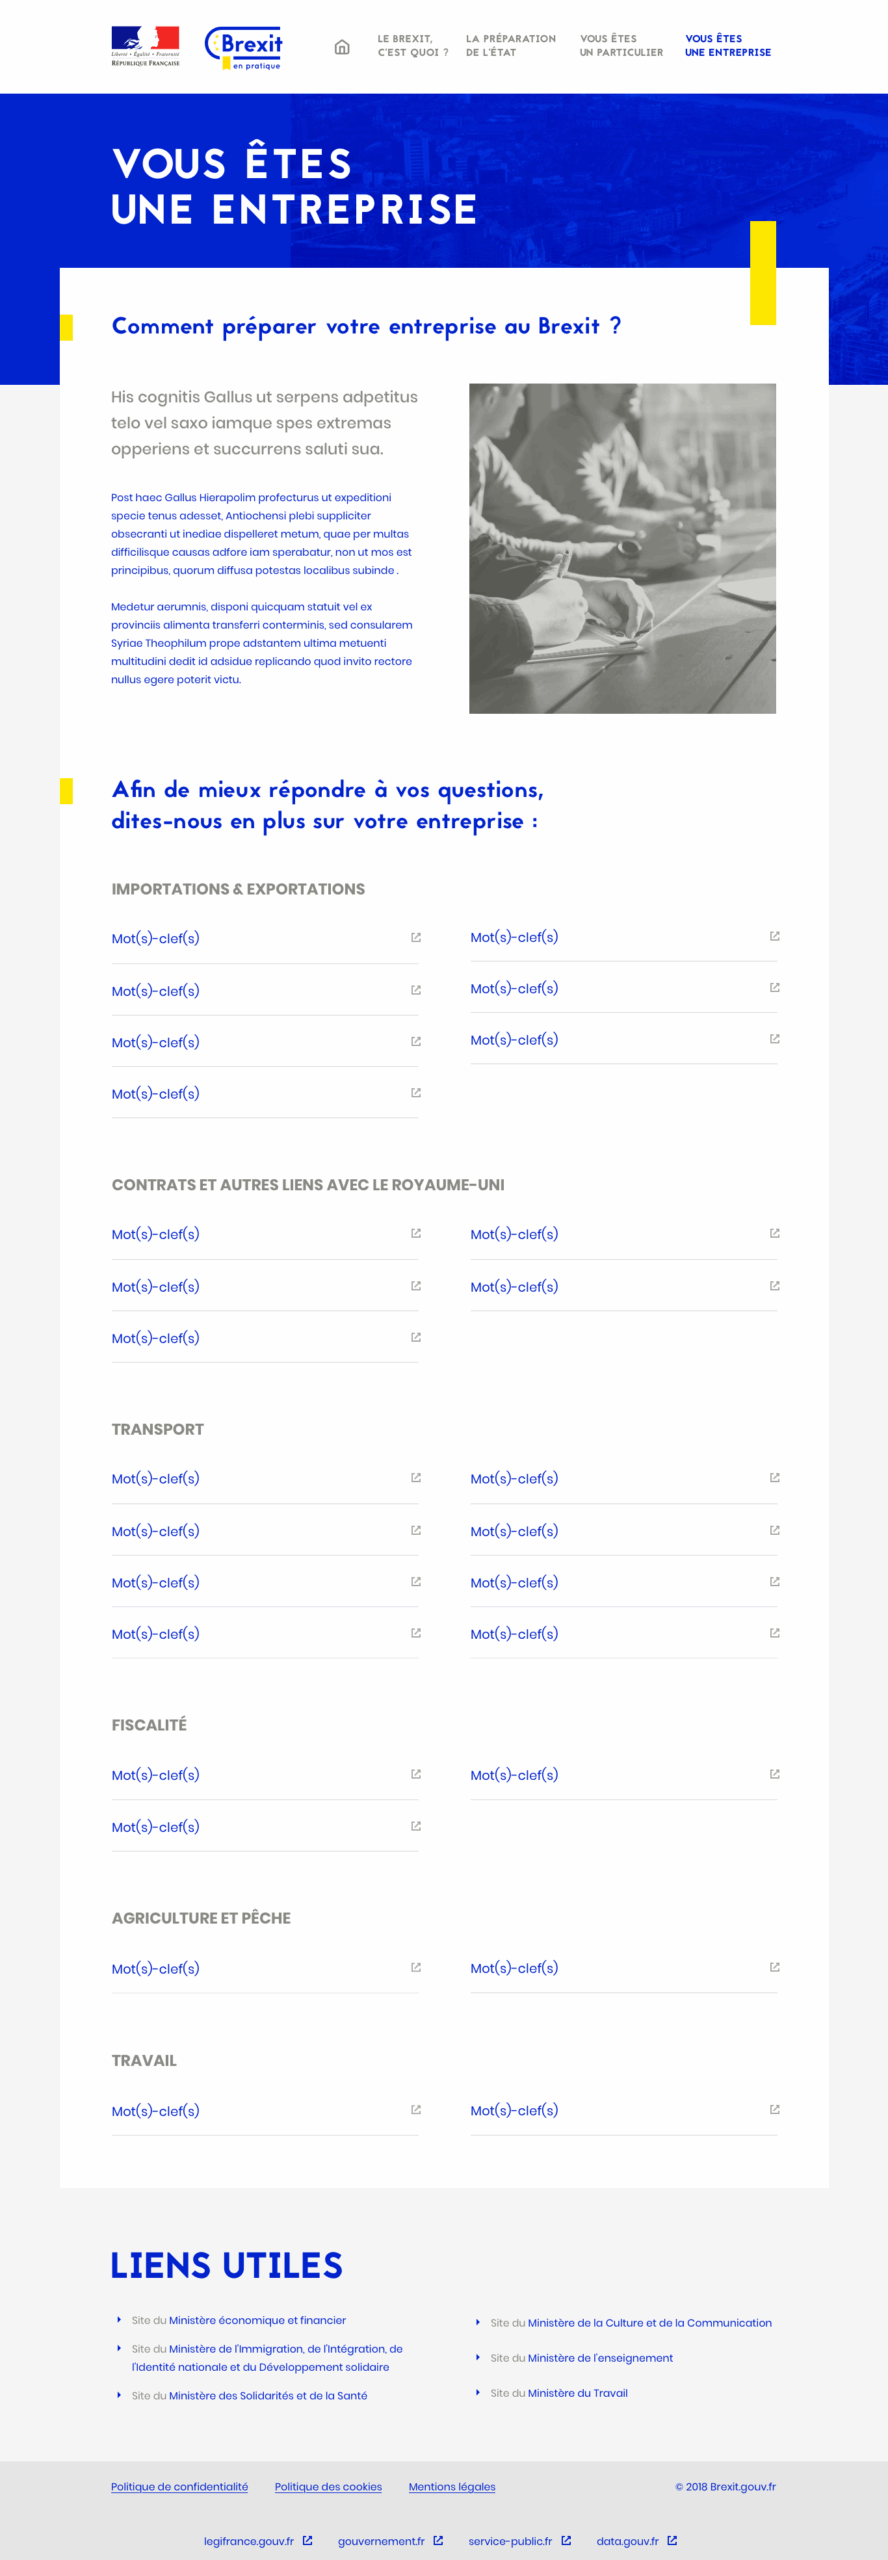Click external icon of first Fiscalité keyword
Screen dimensions: 888x2560
pyautogui.click(x=416, y=1774)
